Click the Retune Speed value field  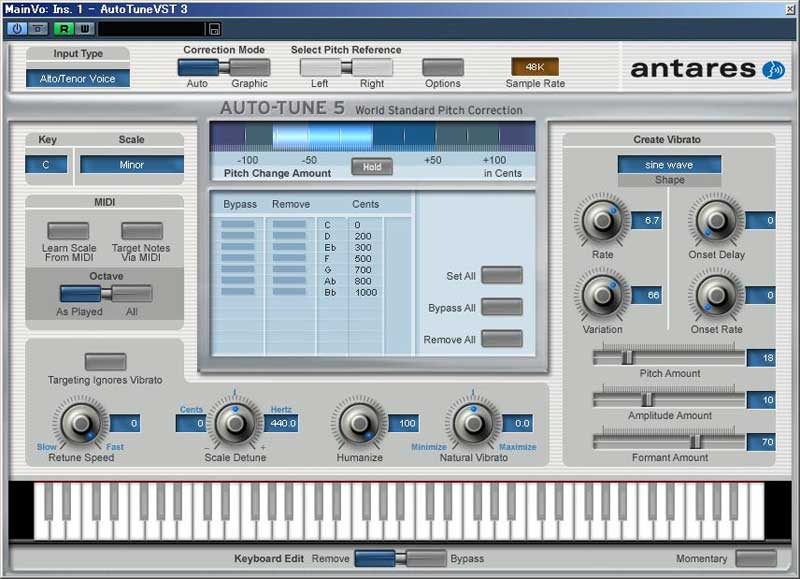125,423
